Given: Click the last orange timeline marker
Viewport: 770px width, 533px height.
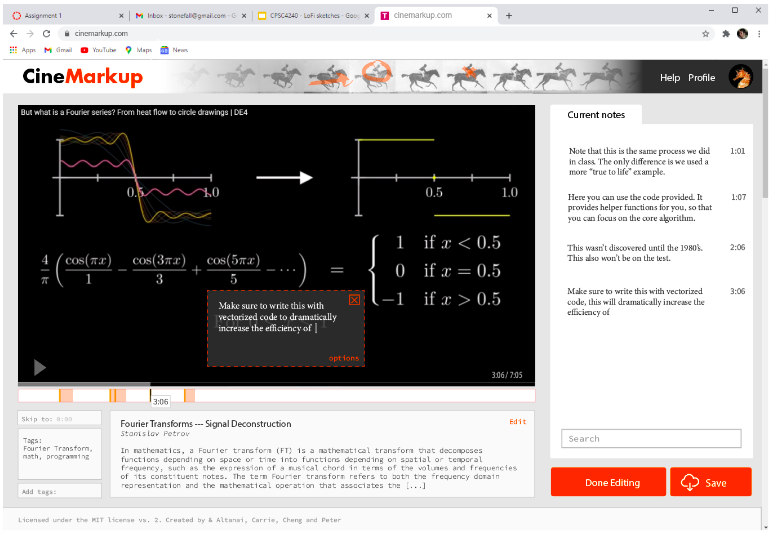Looking at the screenshot, I should click(x=190, y=395).
